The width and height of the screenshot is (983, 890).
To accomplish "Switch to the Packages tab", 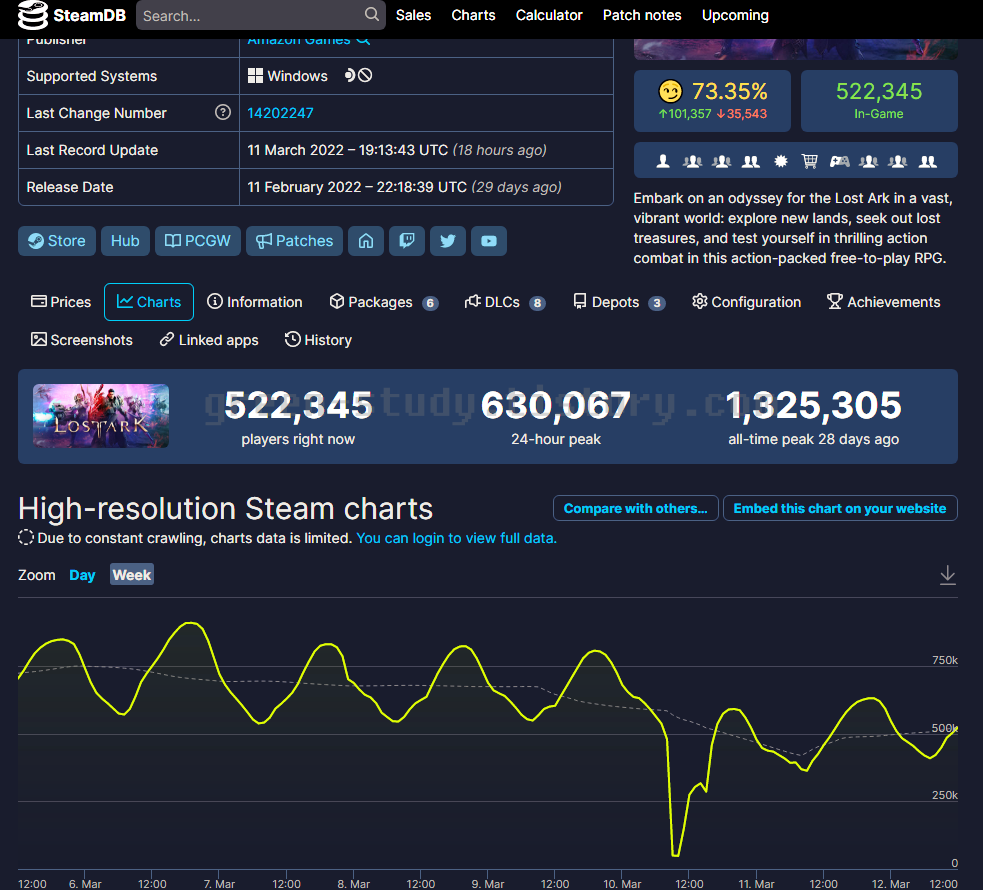I will (384, 302).
